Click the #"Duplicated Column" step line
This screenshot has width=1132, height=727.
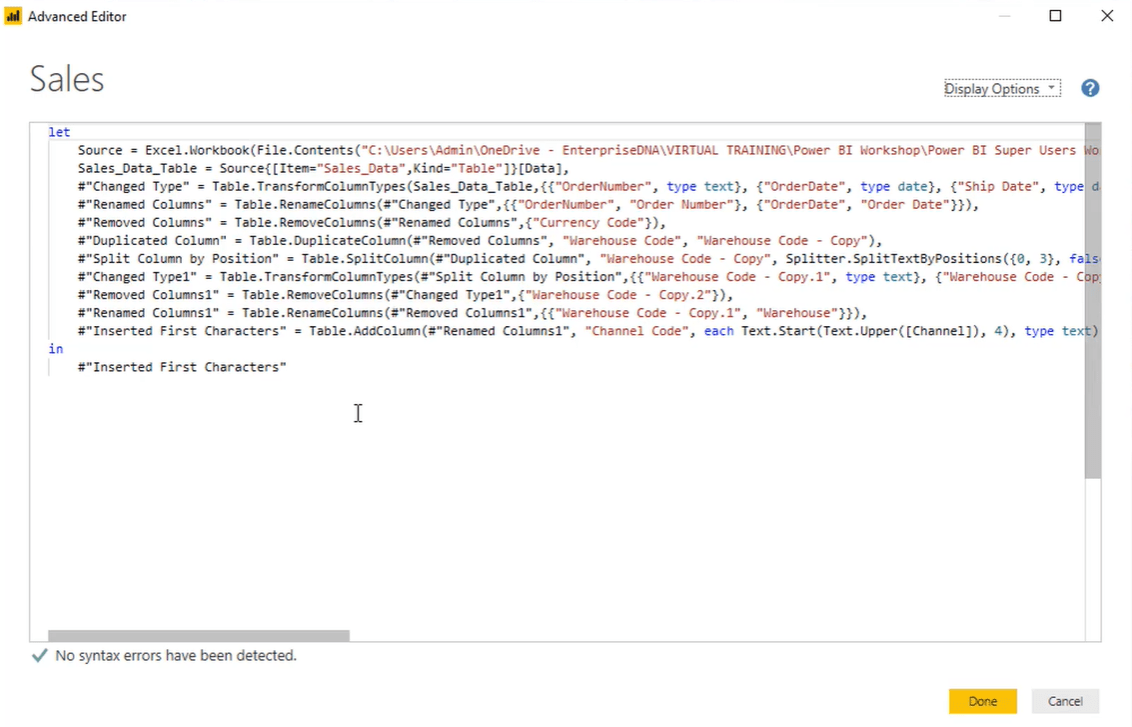click(480, 240)
